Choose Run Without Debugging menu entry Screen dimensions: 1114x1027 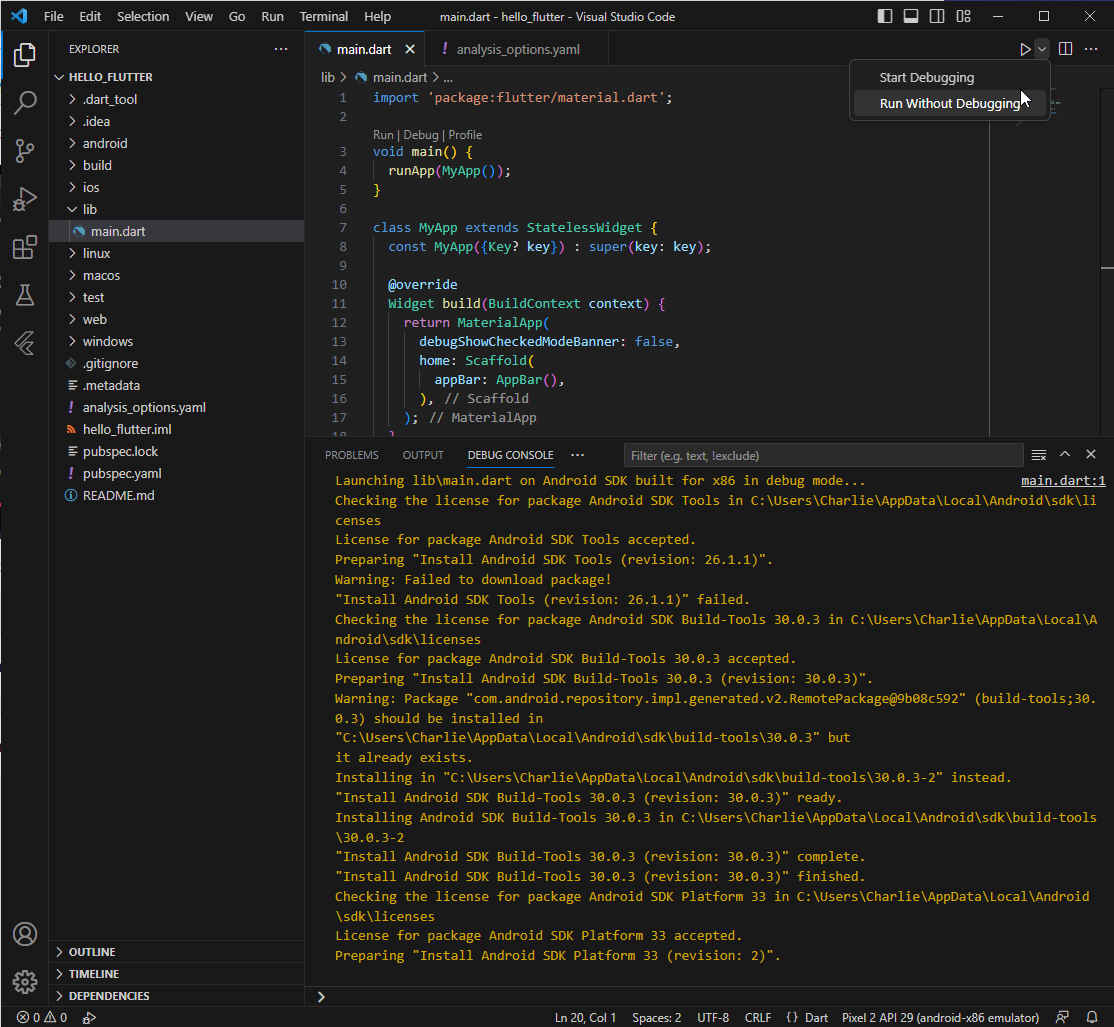949,103
